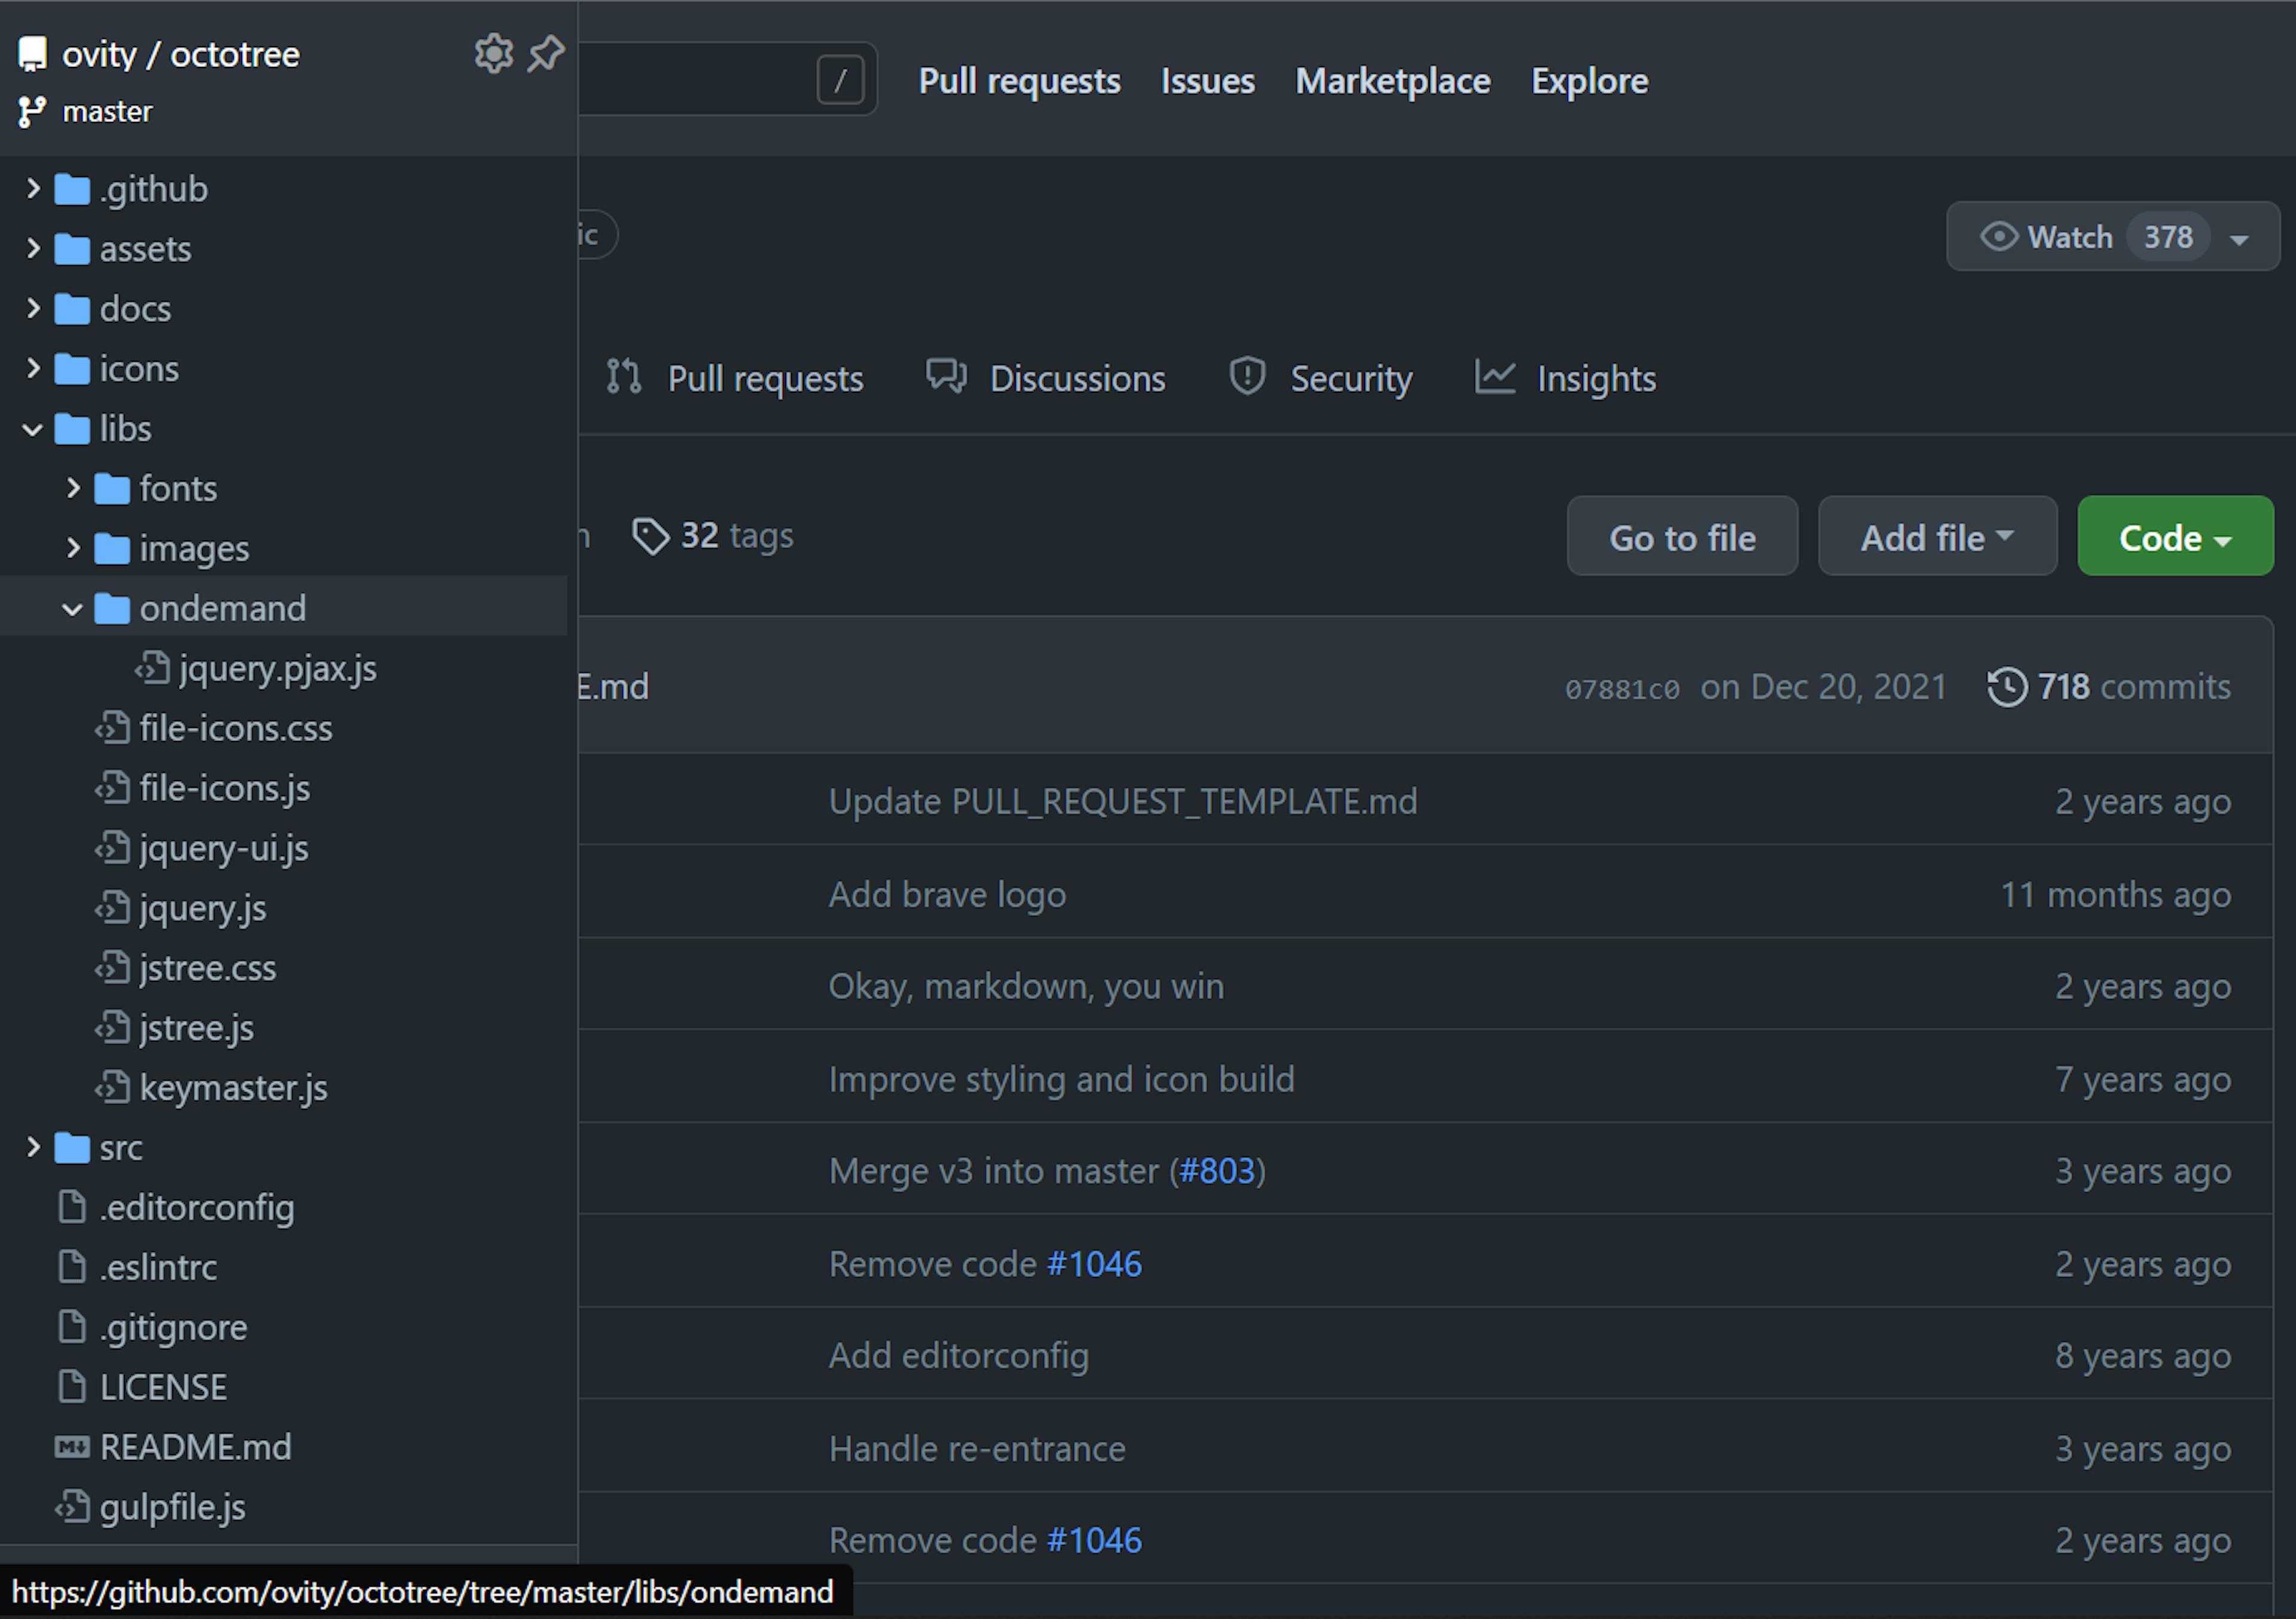Click the tag icon next to 32 tags
This screenshot has width=2296, height=1619.
point(651,537)
